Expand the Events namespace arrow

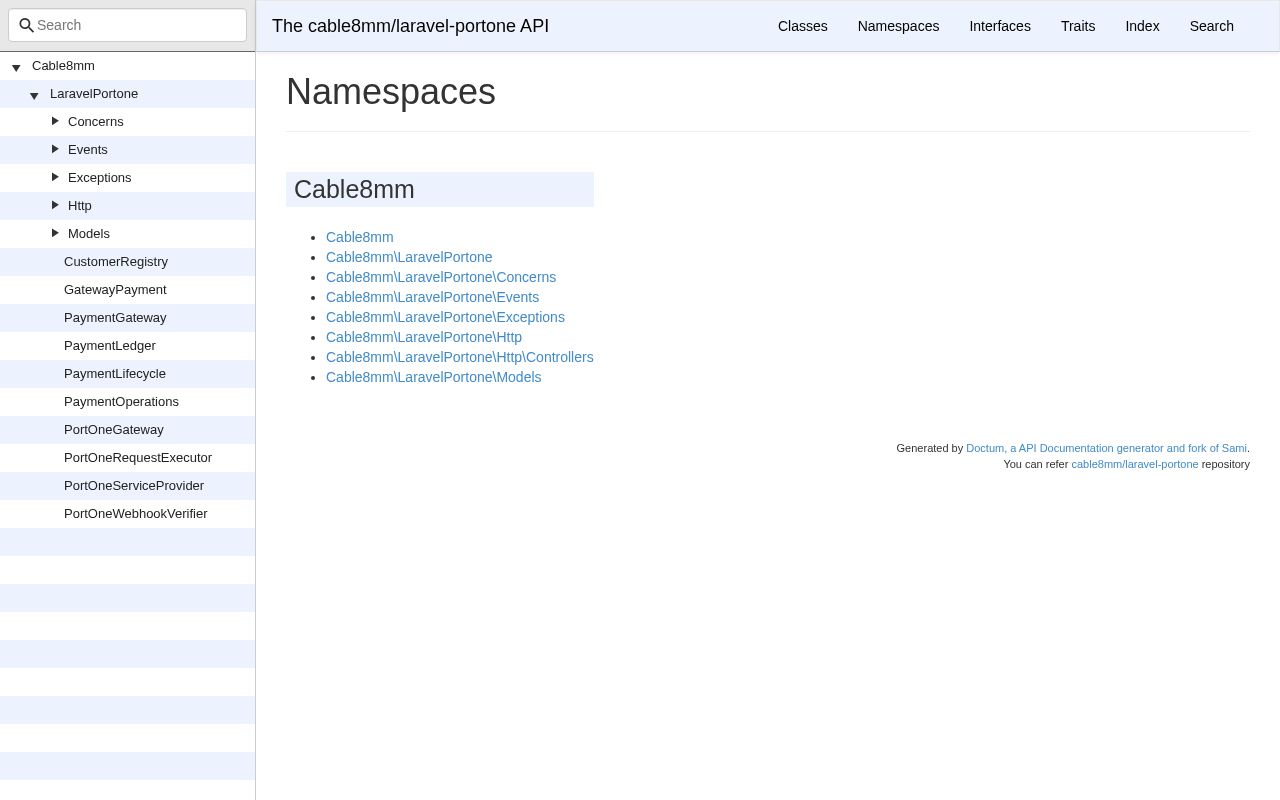click(x=55, y=149)
